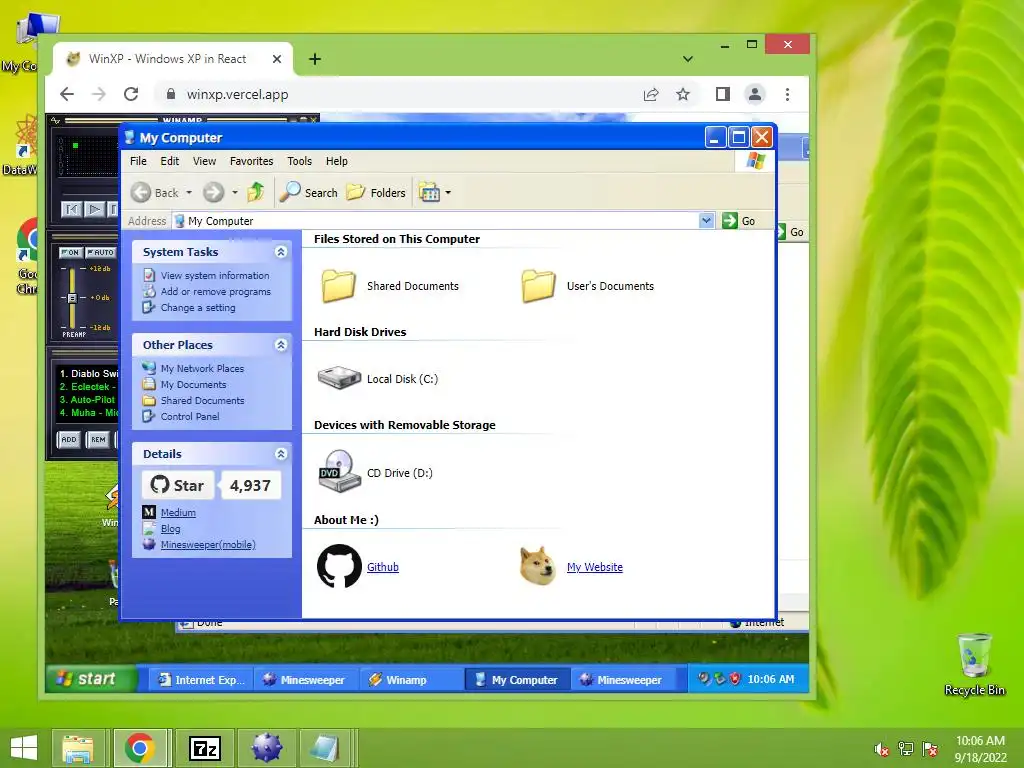Switch to Winamp taskbar item
The image size is (1024, 768).
(x=412, y=680)
